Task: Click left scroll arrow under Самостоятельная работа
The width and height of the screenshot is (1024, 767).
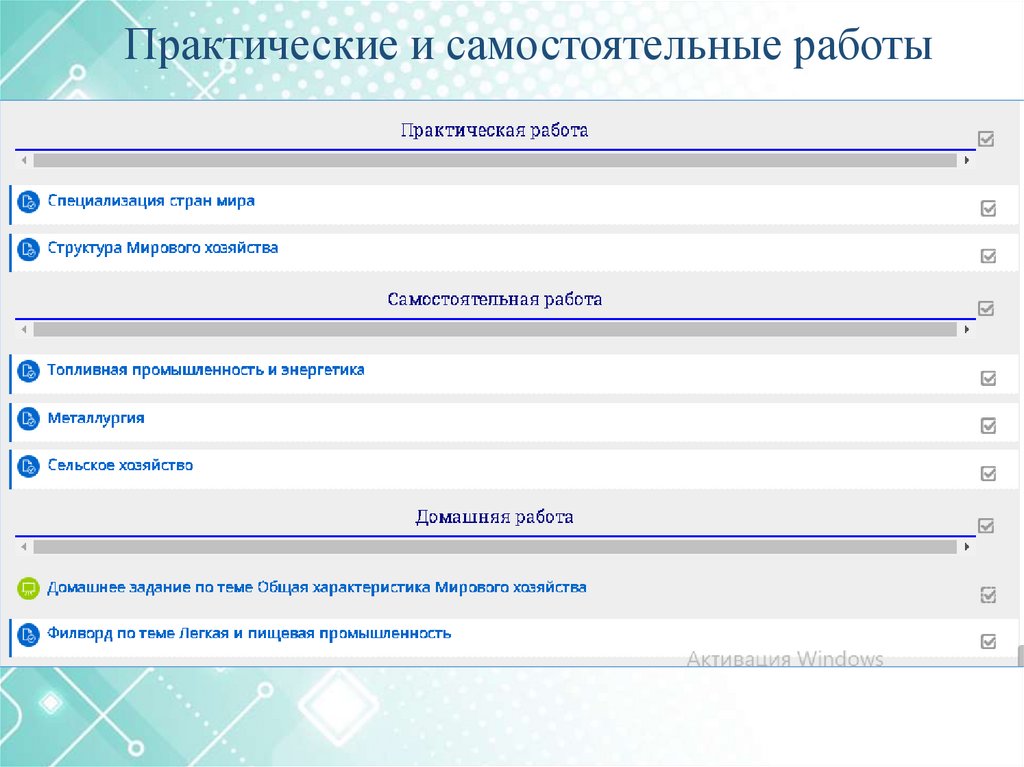Action: click(24, 329)
